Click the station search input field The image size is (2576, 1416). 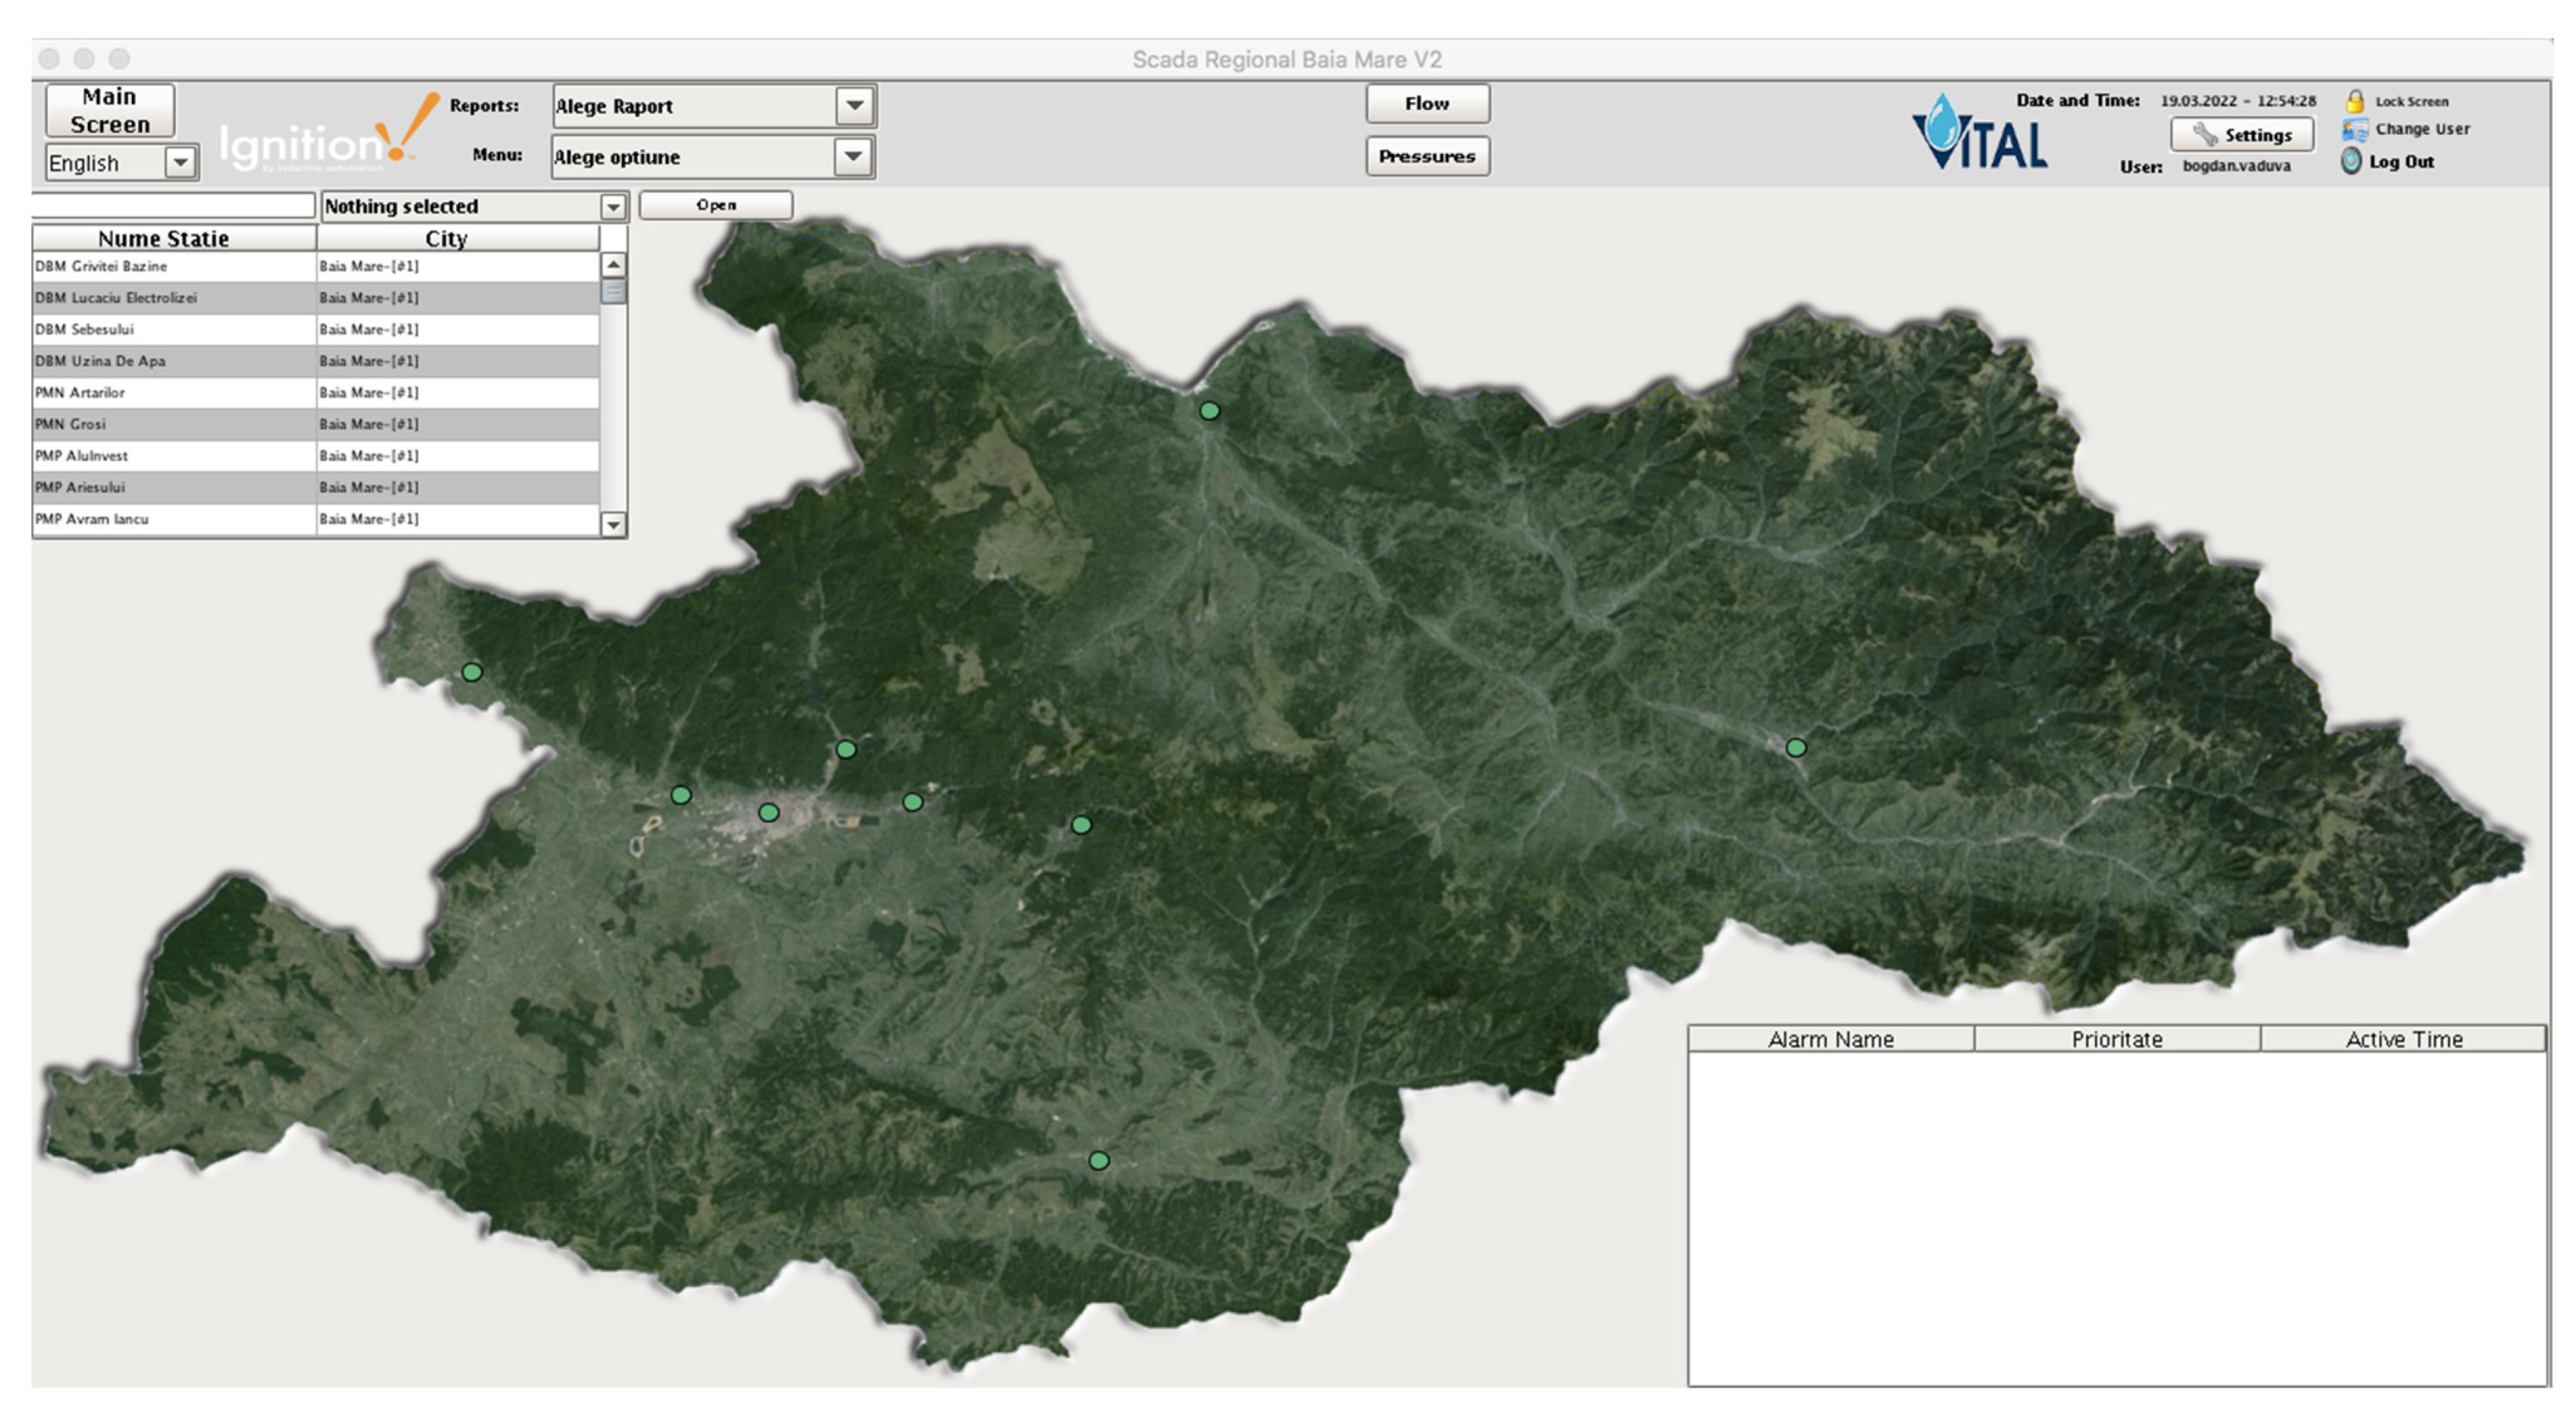coord(173,206)
